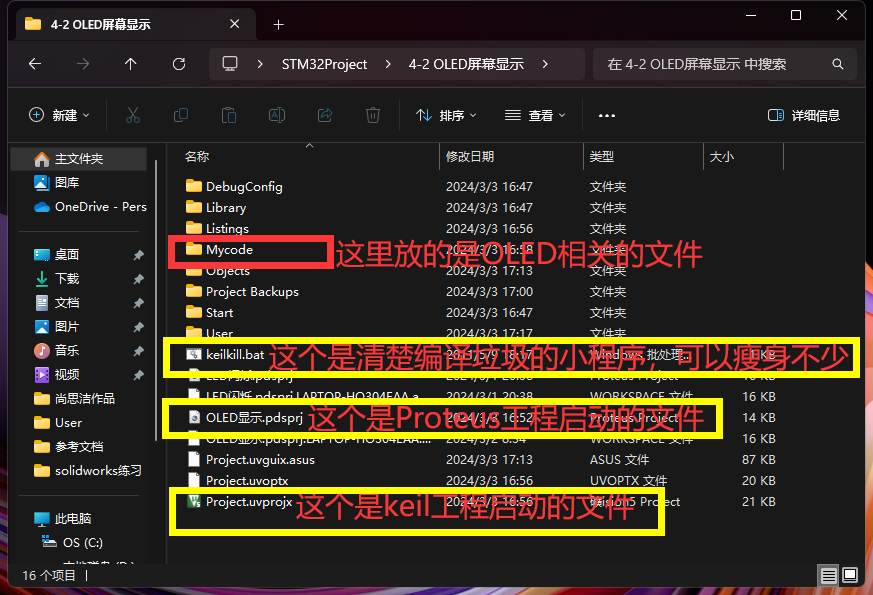This screenshot has height=595, width=873.
Task: Select 主文件夹 in the sidebar
Action: (x=79, y=159)
